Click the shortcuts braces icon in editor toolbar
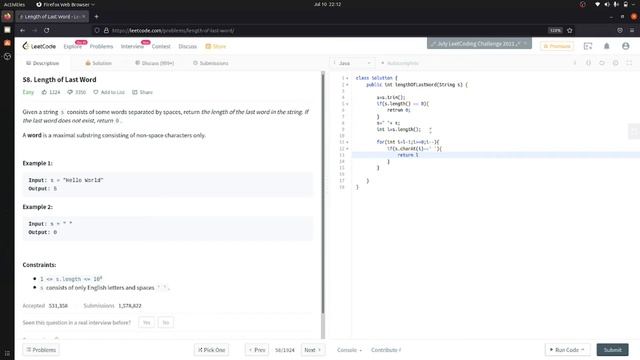This screenshot has height=360, width=640. 588,63
